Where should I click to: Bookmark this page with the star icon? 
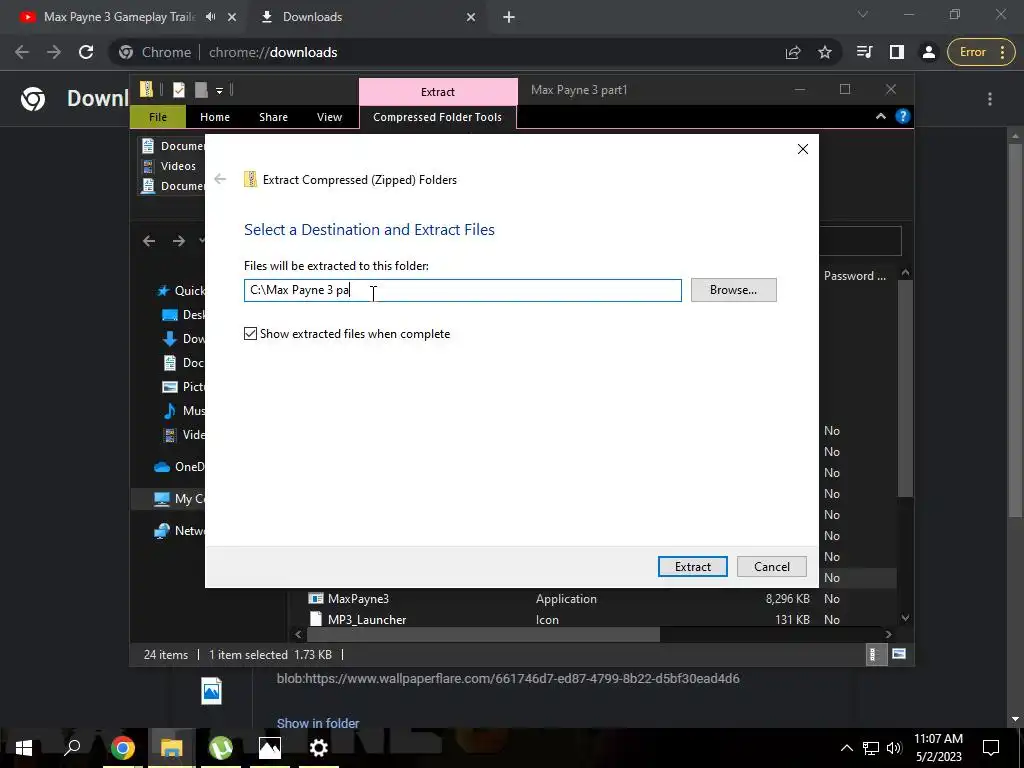pyautogui.click(x=825, y=52)
